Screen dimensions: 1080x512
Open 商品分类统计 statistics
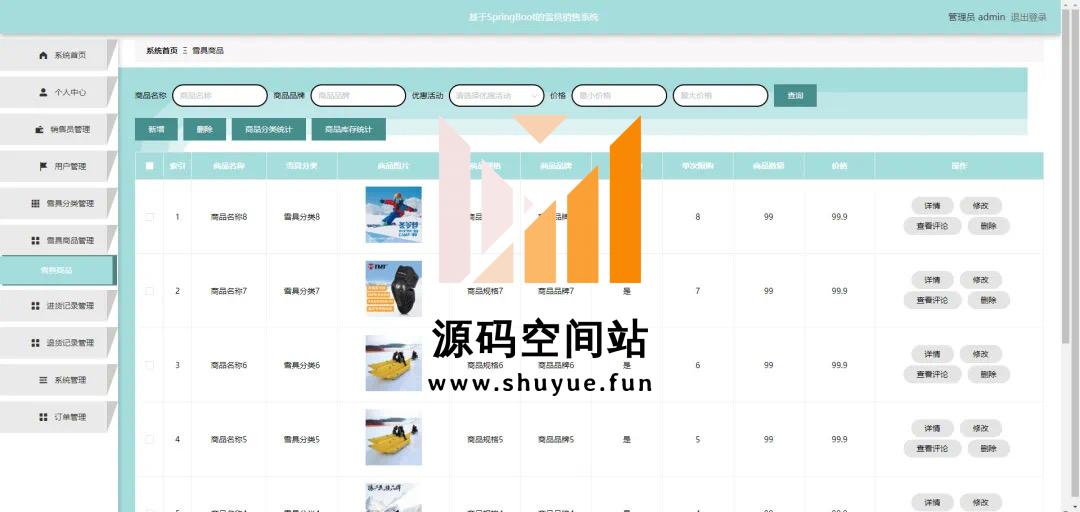click(x=269, y=130)
